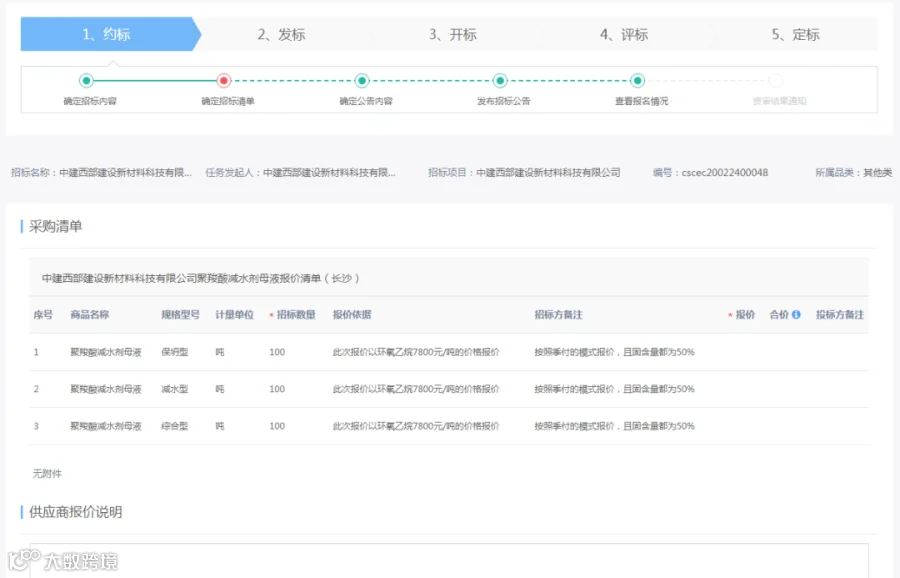Screen dimensions: 900x578
Task: Click the 招标名称 text in info bar
Action: pyautogui.click(x=102, y=173)
